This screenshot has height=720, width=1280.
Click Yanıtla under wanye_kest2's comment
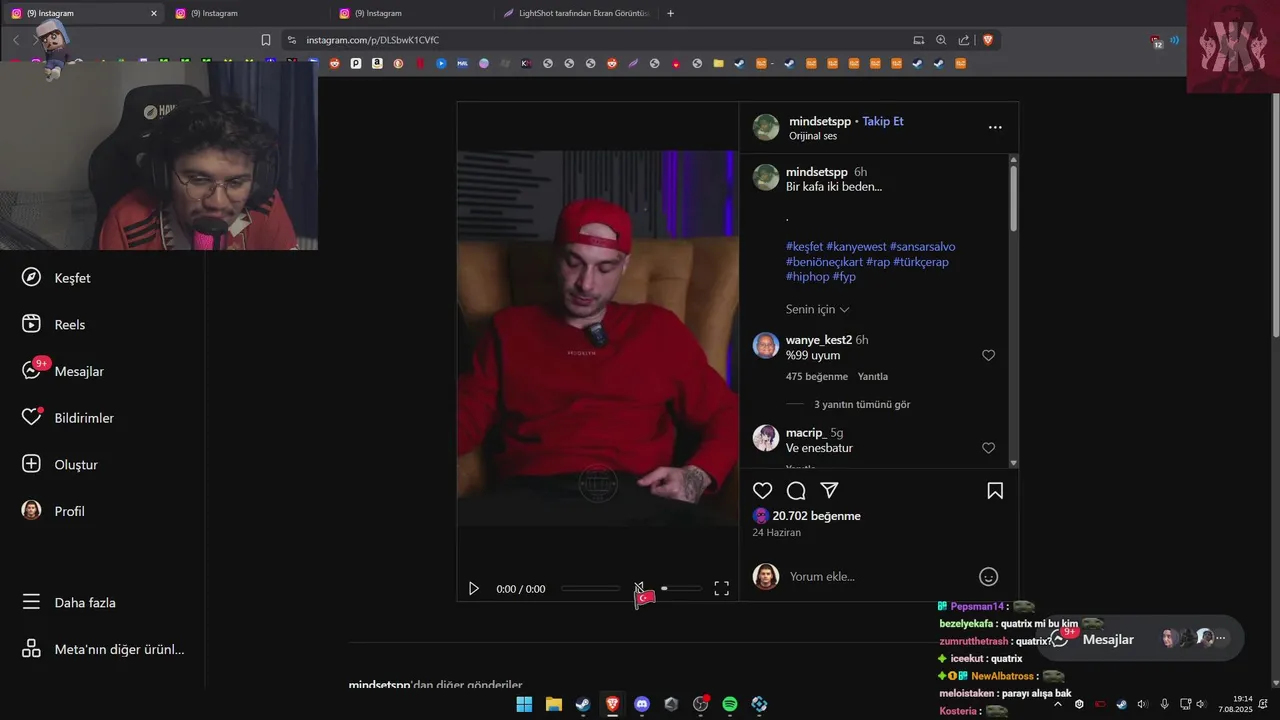click(873, 377)
